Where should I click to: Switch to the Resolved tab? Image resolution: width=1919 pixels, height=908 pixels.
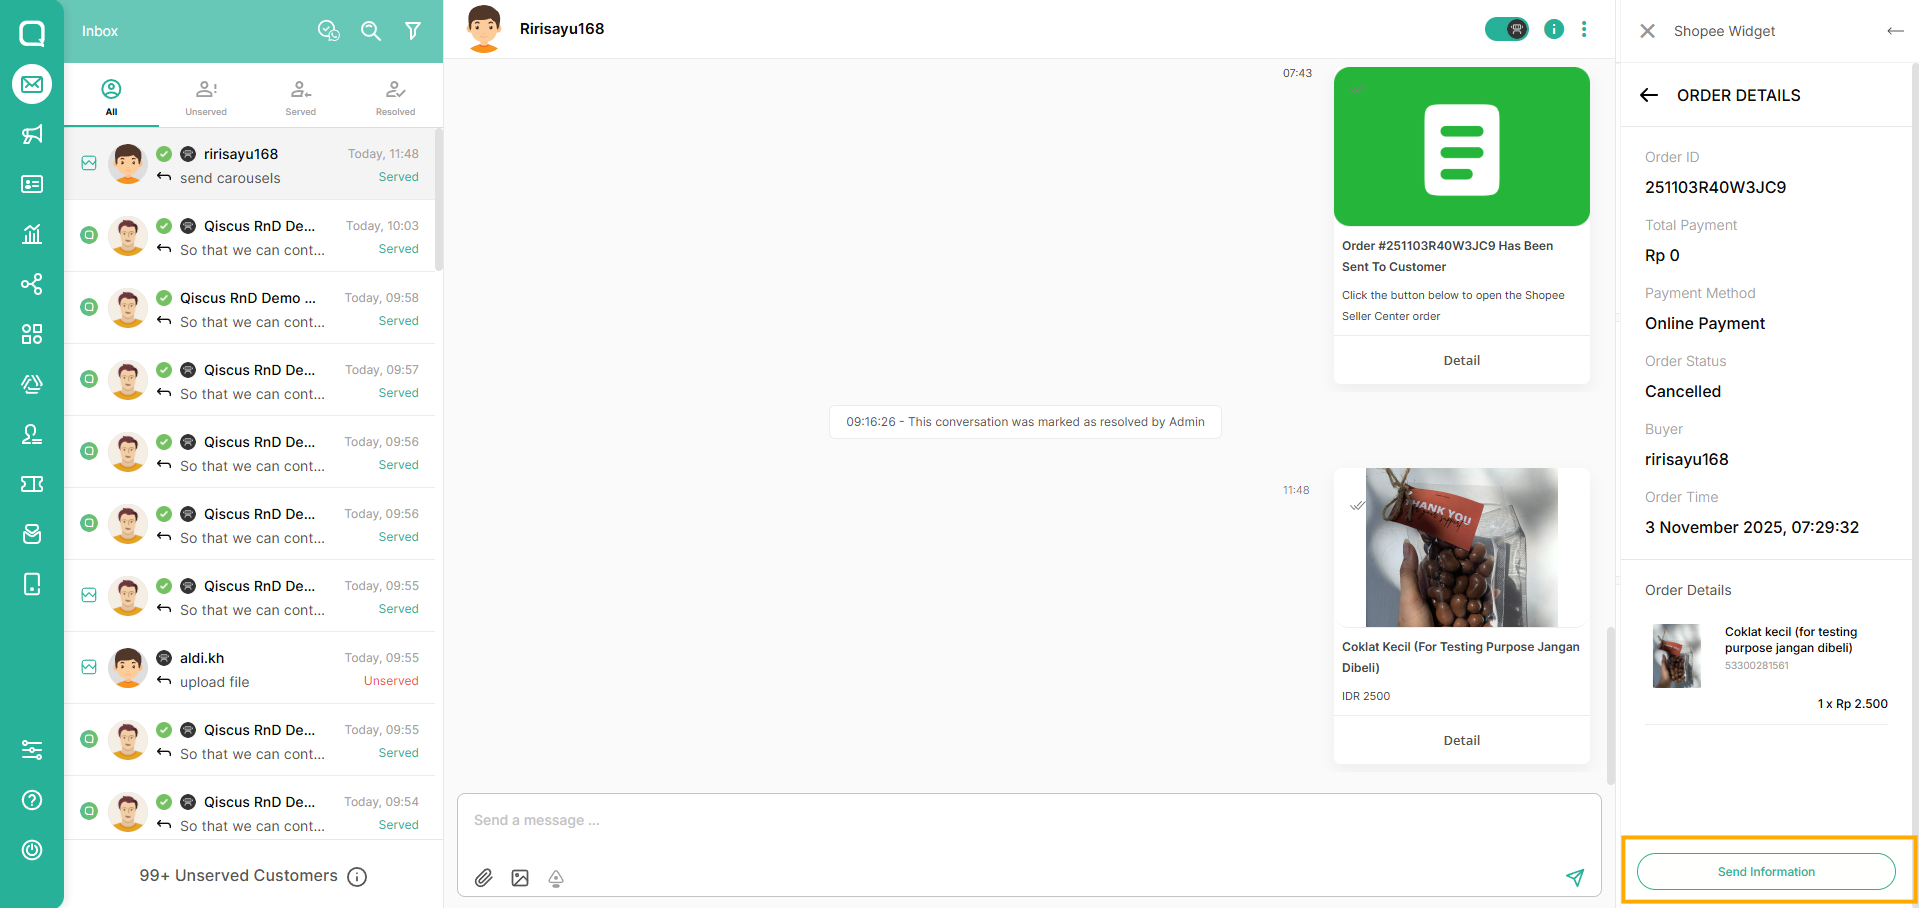tap(395, 98)
